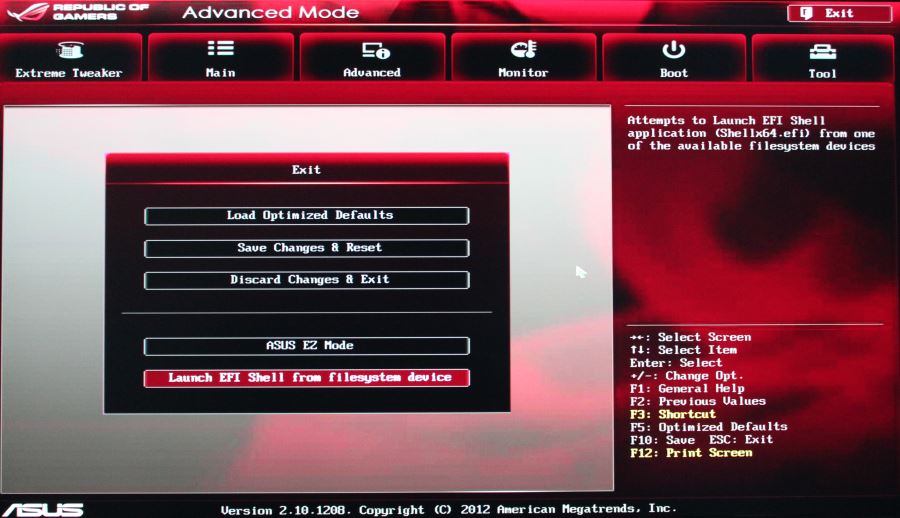Click the Boot power icon

(673, 50)
